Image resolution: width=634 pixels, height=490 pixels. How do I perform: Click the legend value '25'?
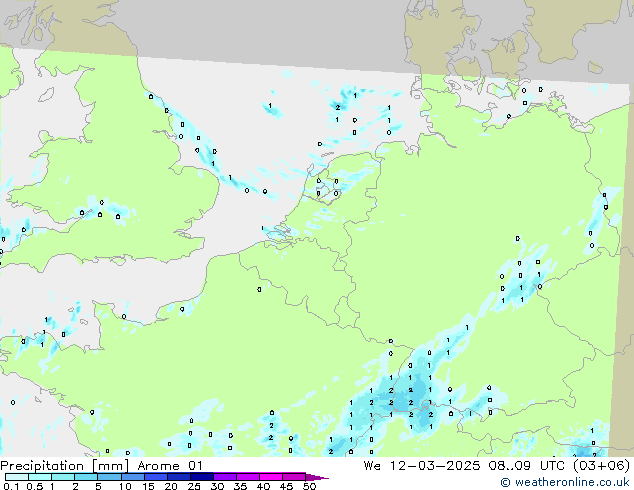pos(194,486)
